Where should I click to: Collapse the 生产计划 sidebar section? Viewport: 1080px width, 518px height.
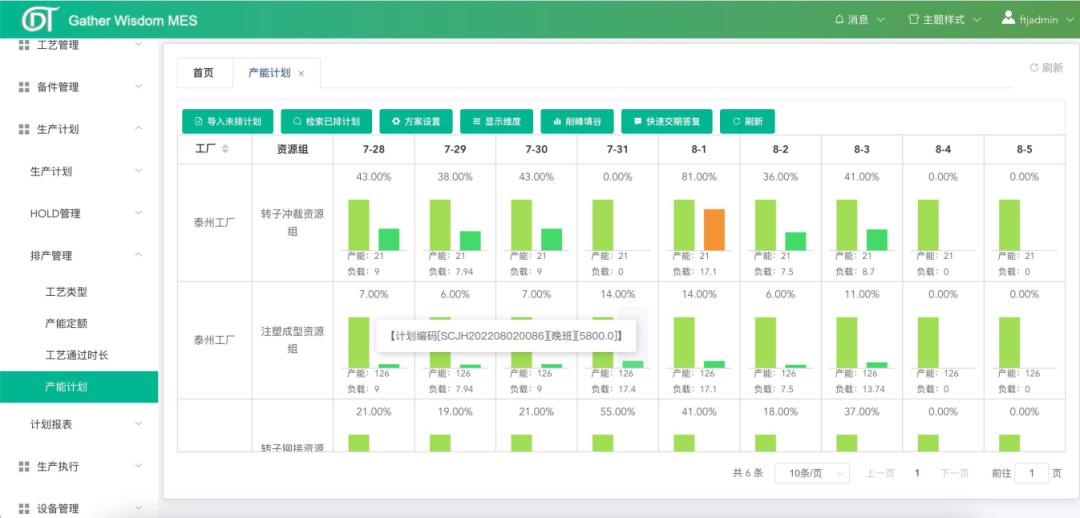click(x=138, y=129)
